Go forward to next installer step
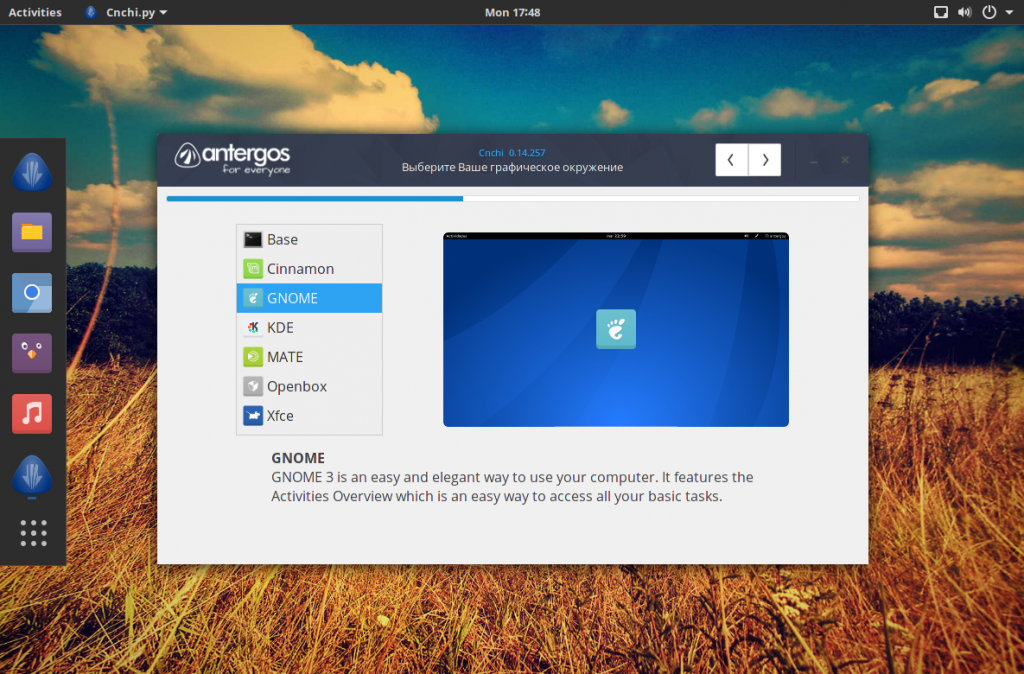 [765, 160]
